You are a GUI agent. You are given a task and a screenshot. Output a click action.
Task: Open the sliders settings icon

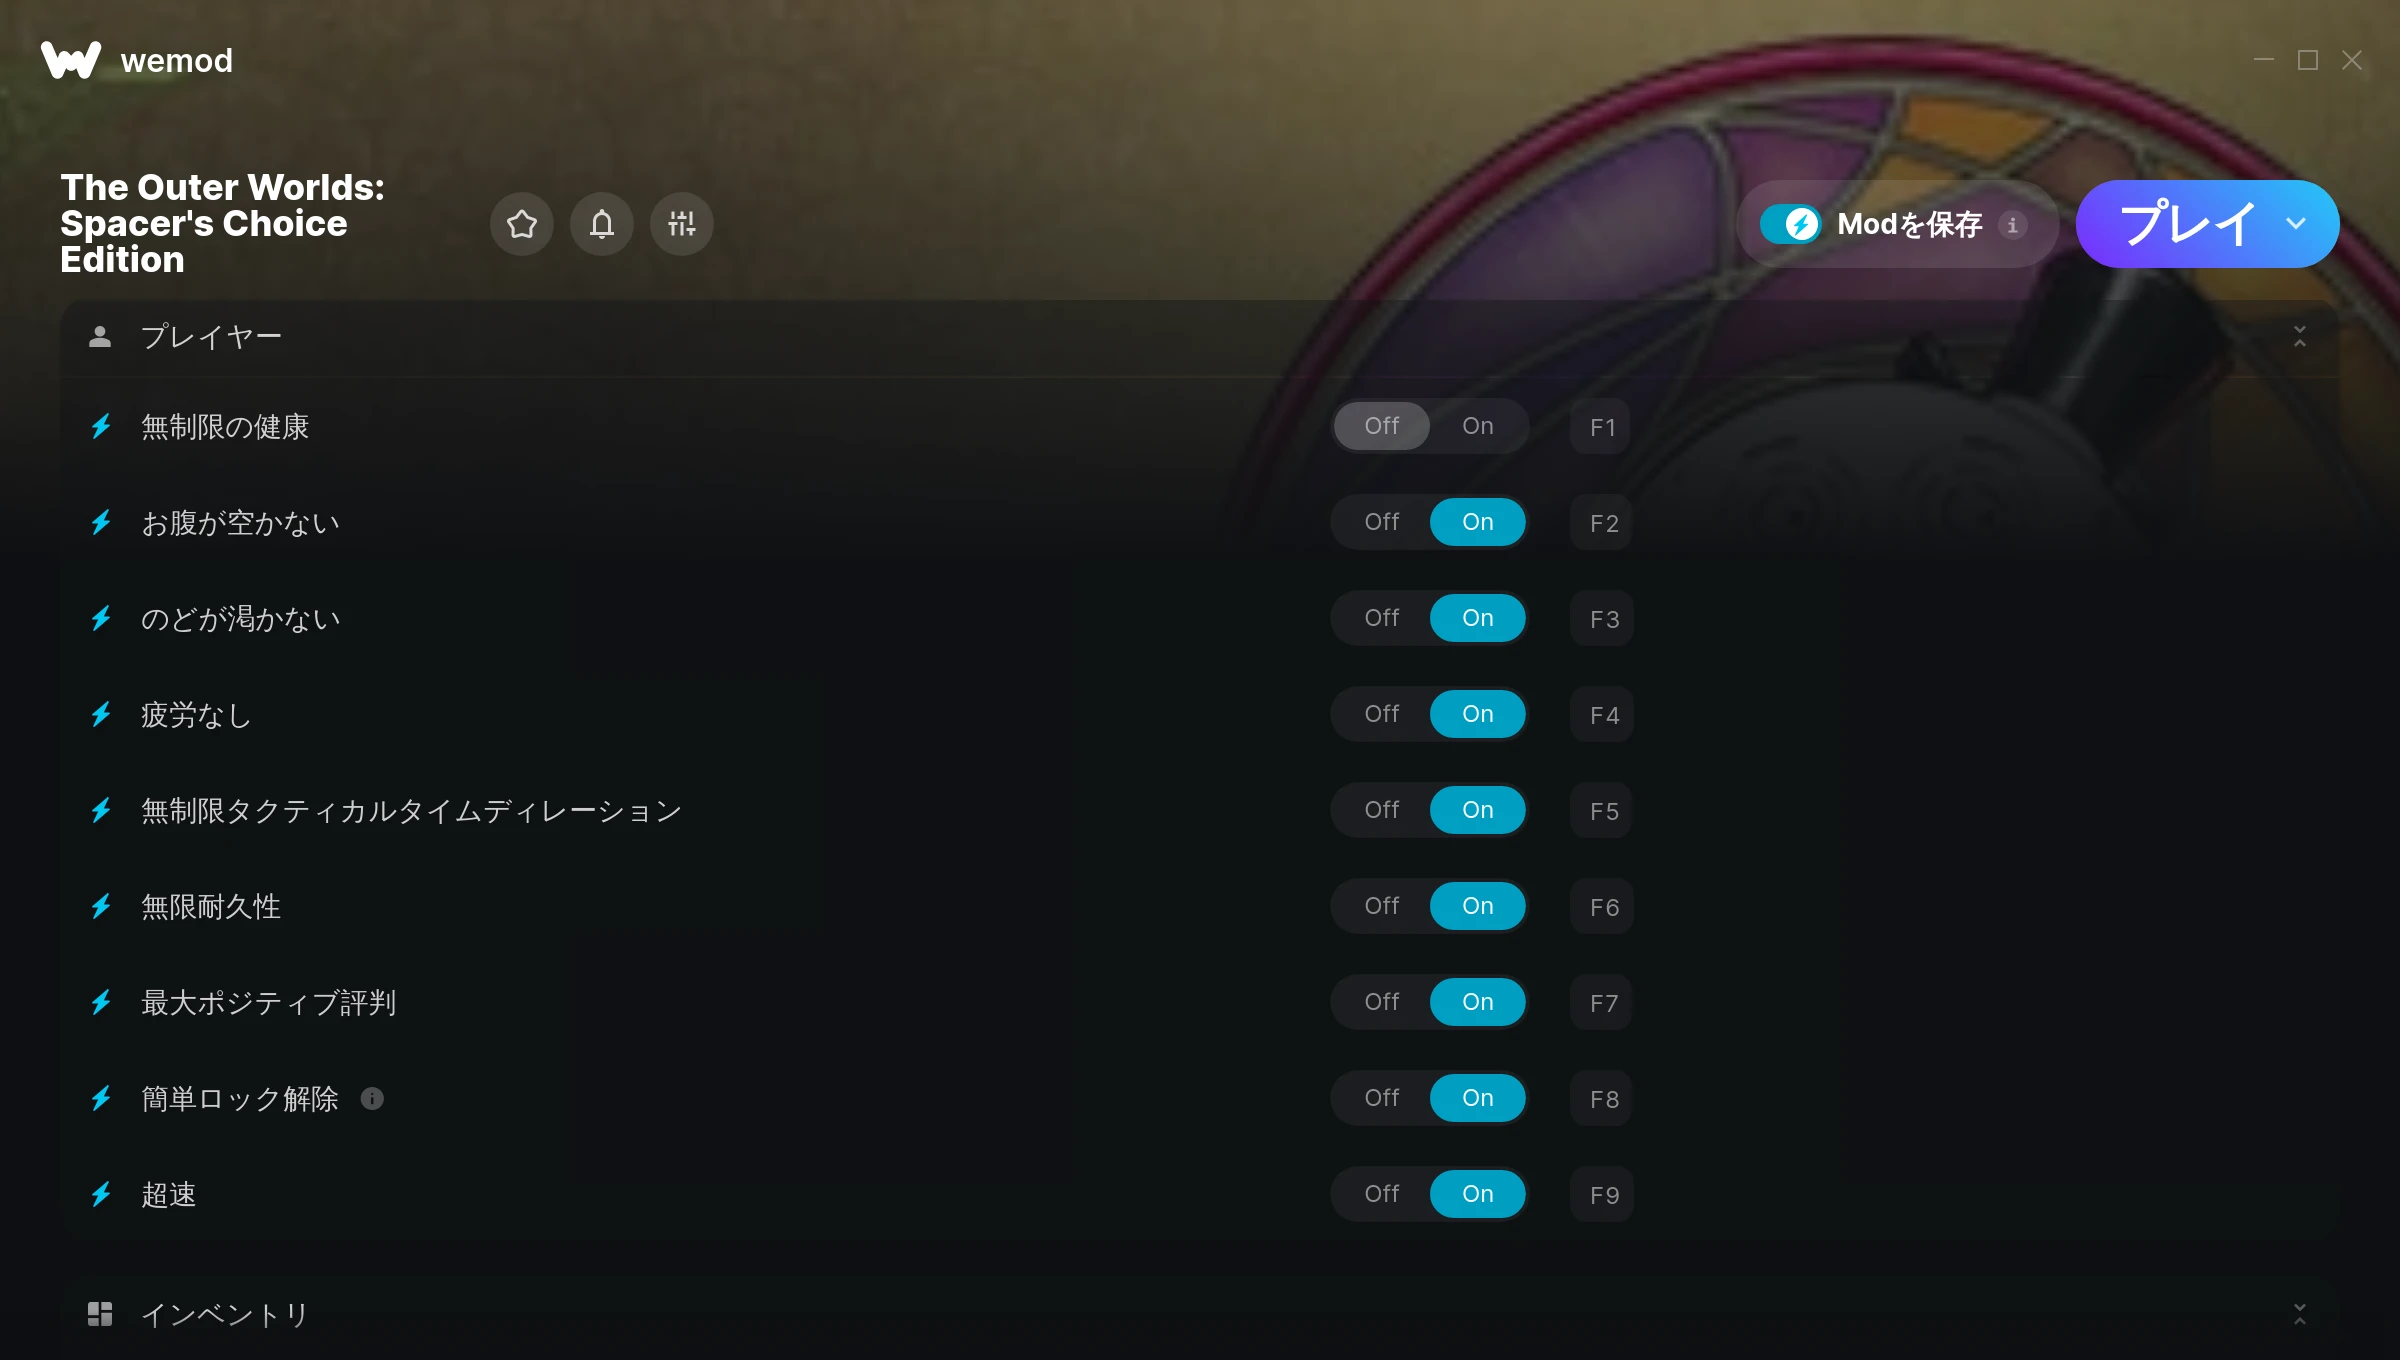pyautogui.click(x=682, y=224)
